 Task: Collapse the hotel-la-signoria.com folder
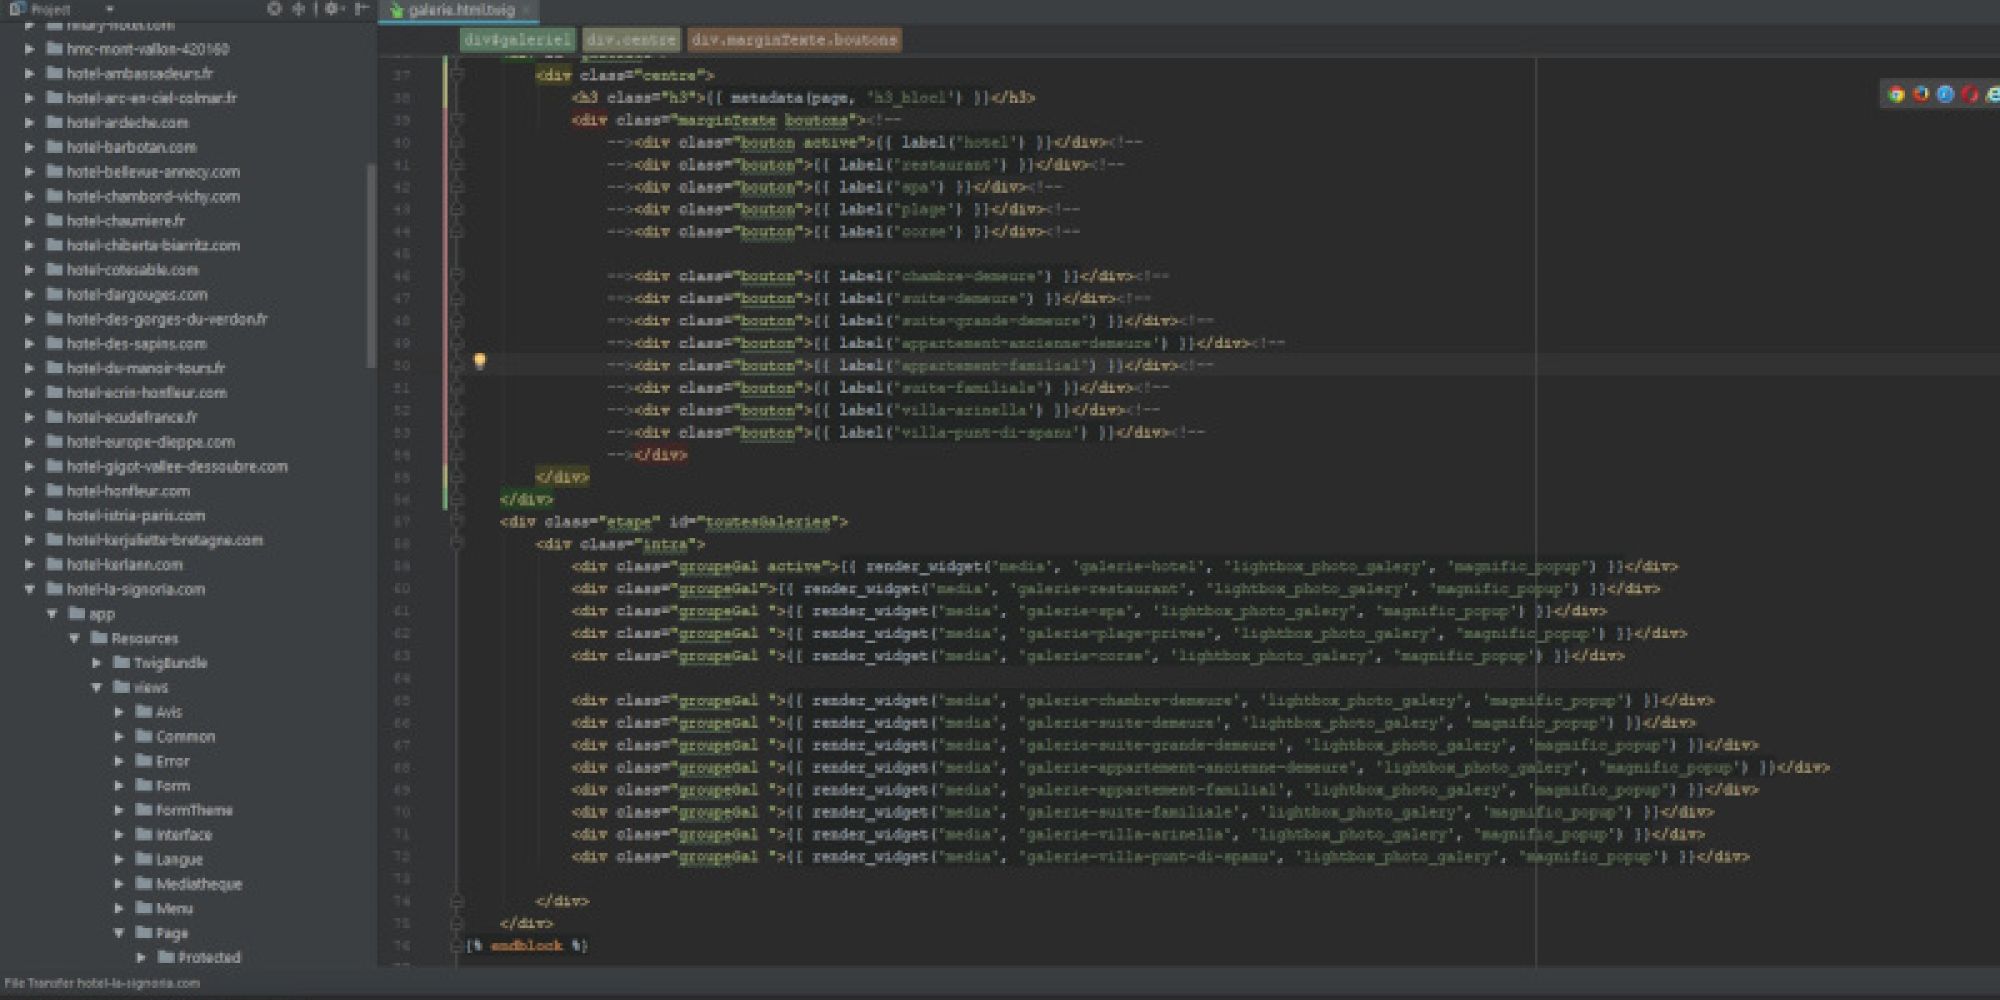29,589
